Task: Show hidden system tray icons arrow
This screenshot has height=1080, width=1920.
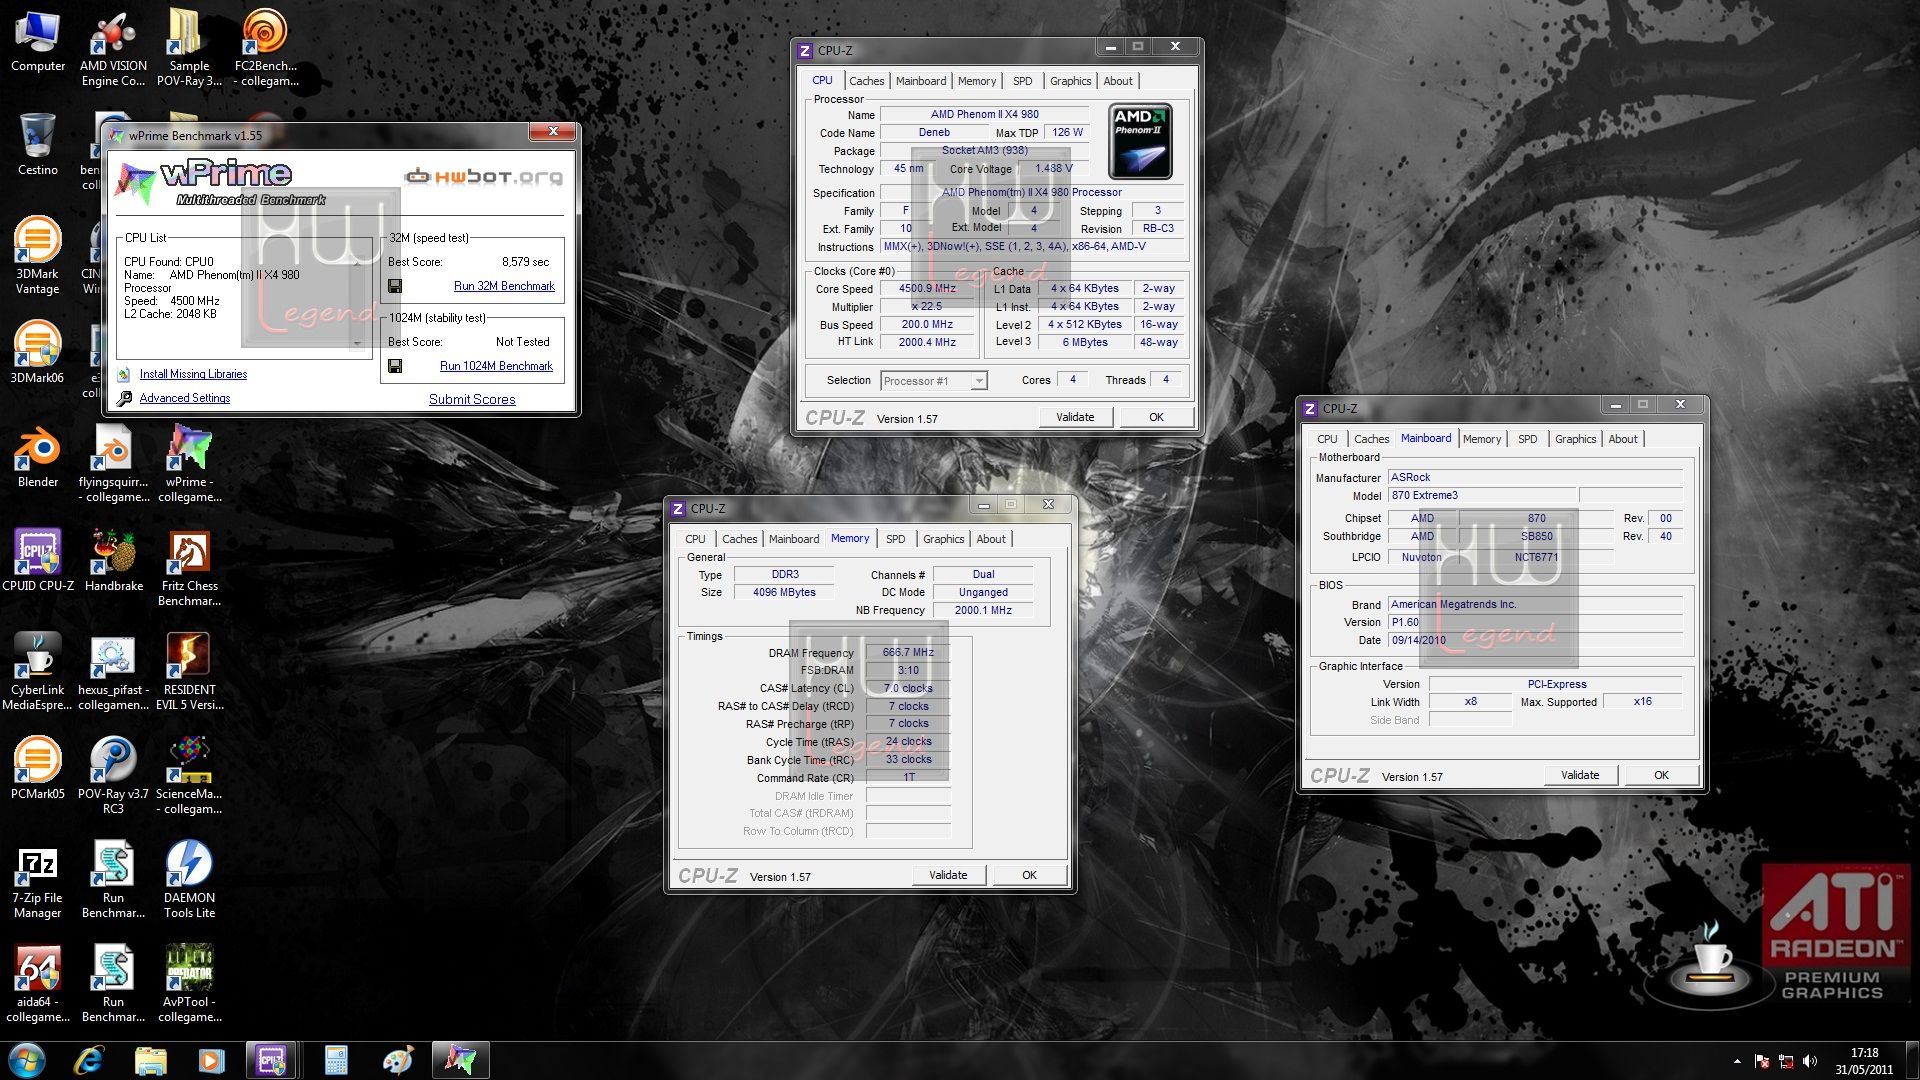Action: pos(1737,1061)
